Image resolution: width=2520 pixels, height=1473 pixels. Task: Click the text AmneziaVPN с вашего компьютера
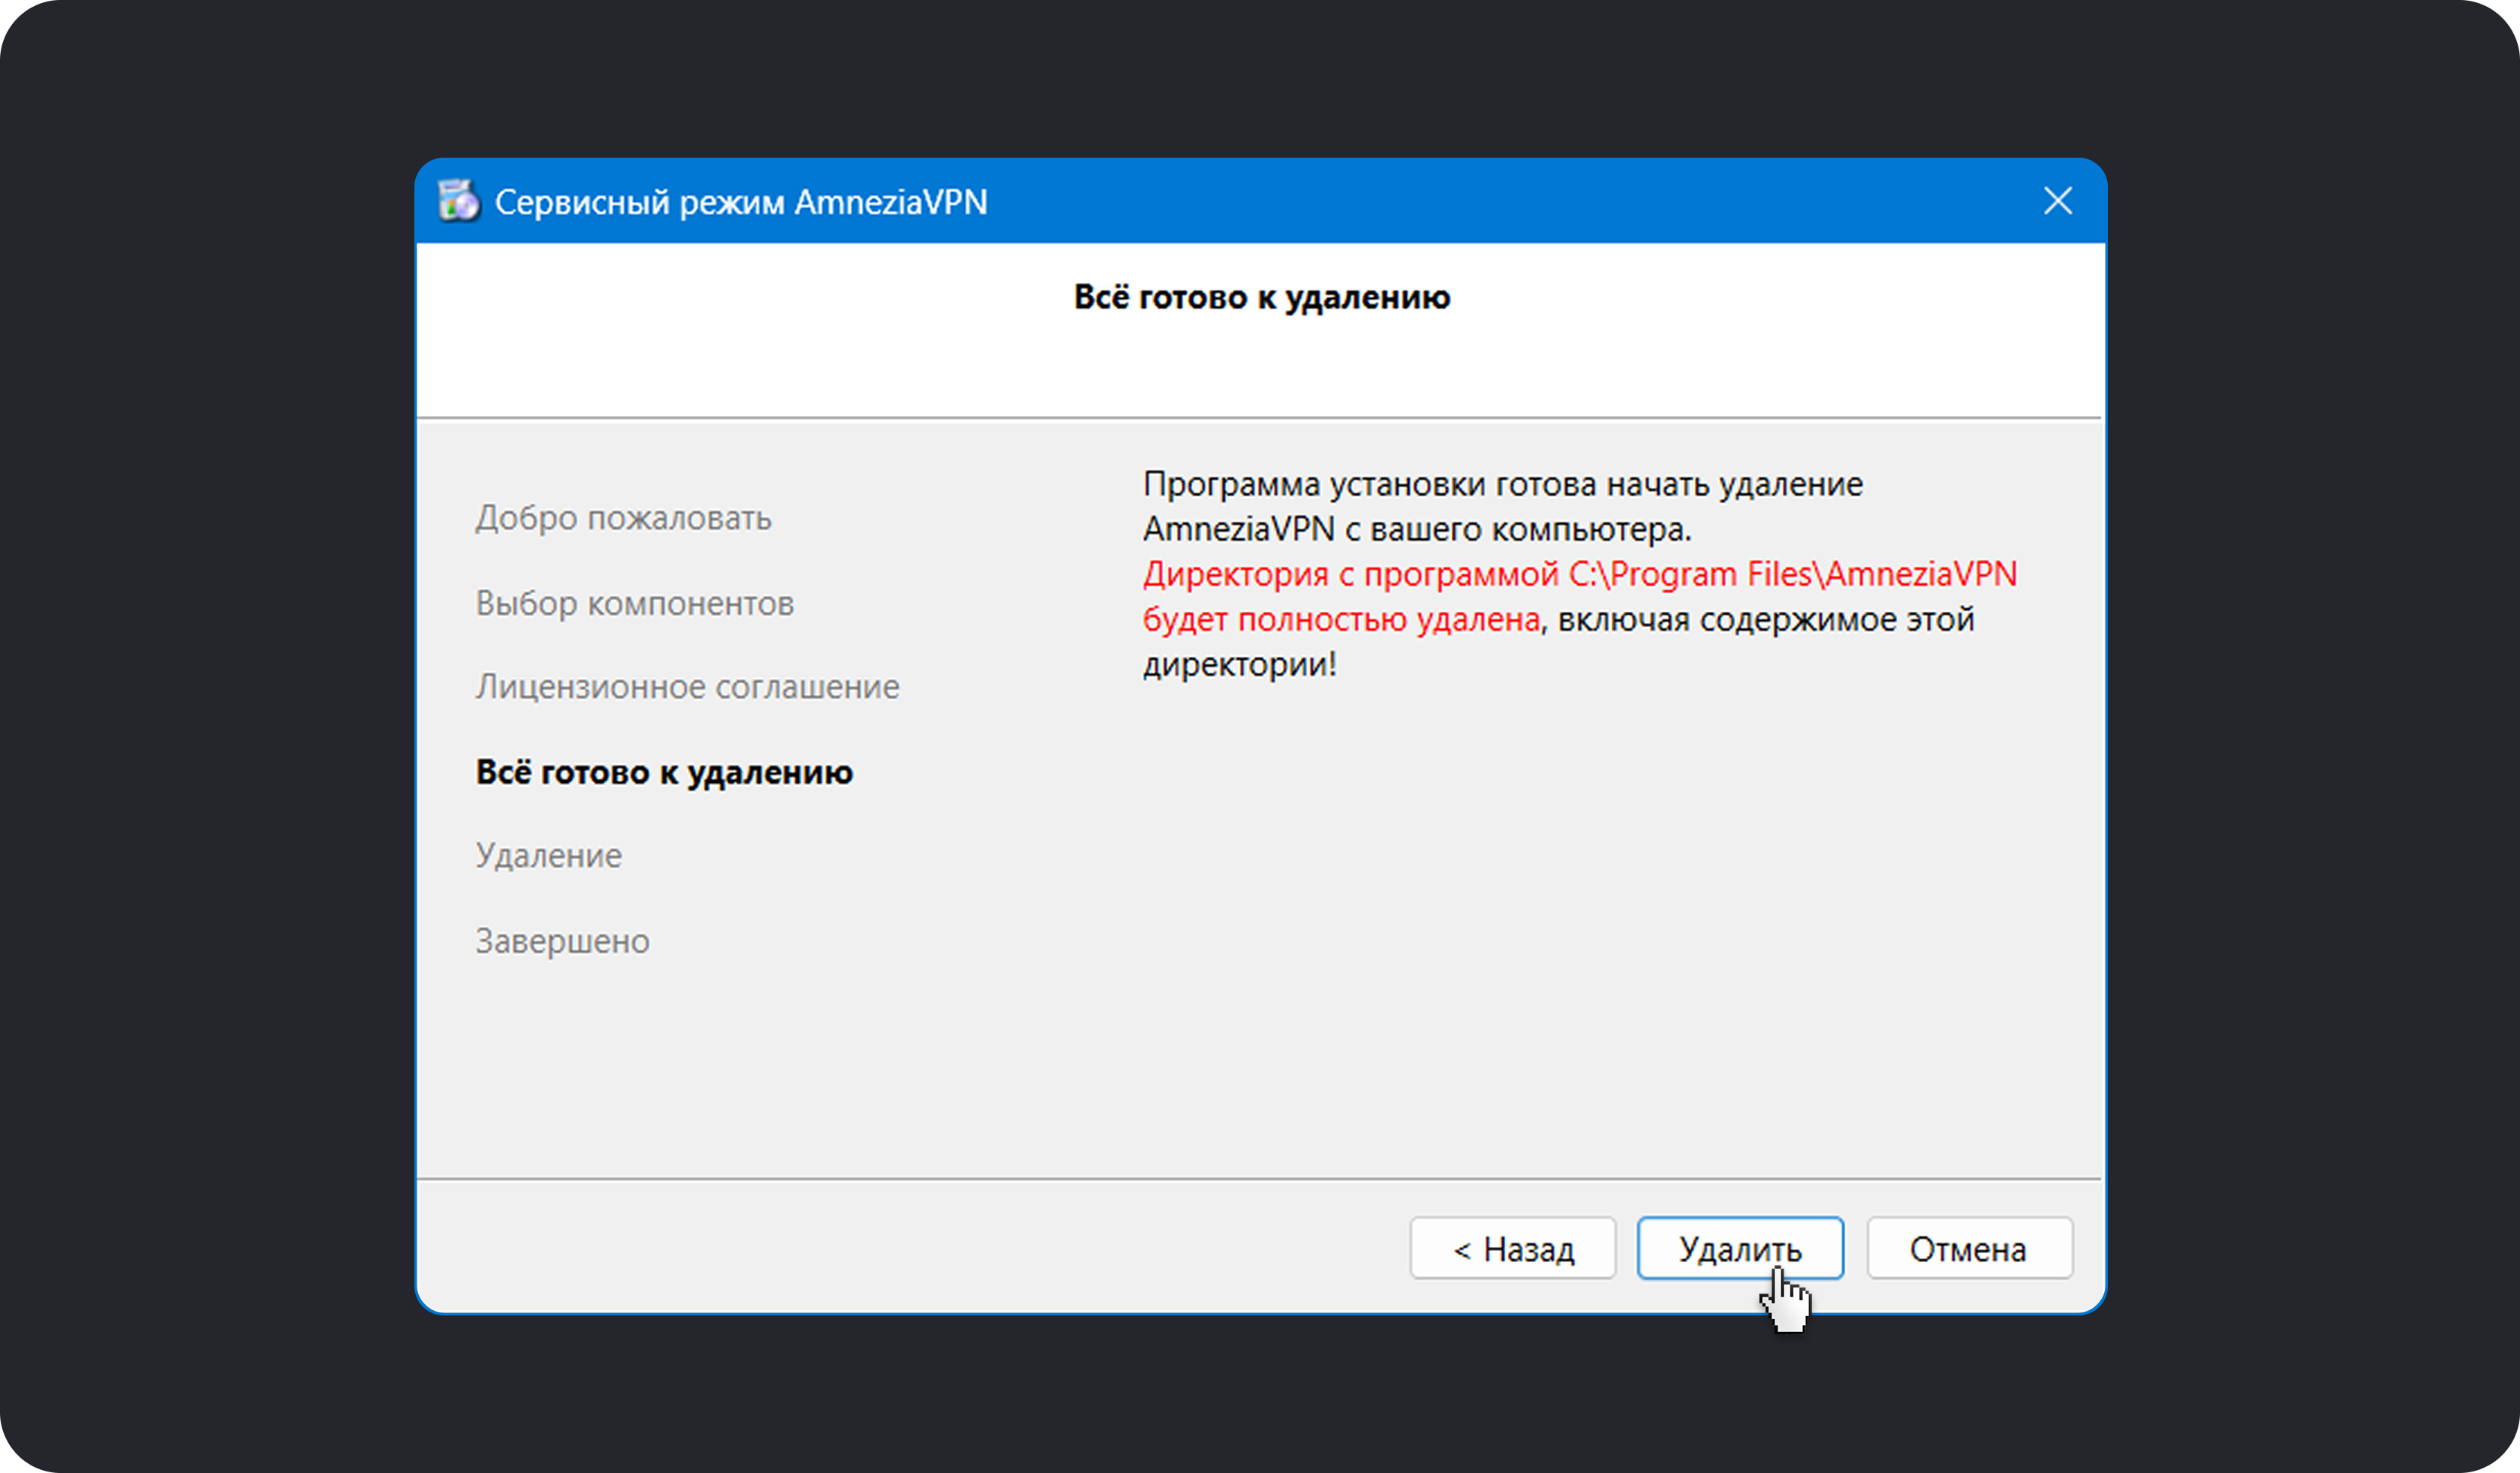tap(1416, 529)
